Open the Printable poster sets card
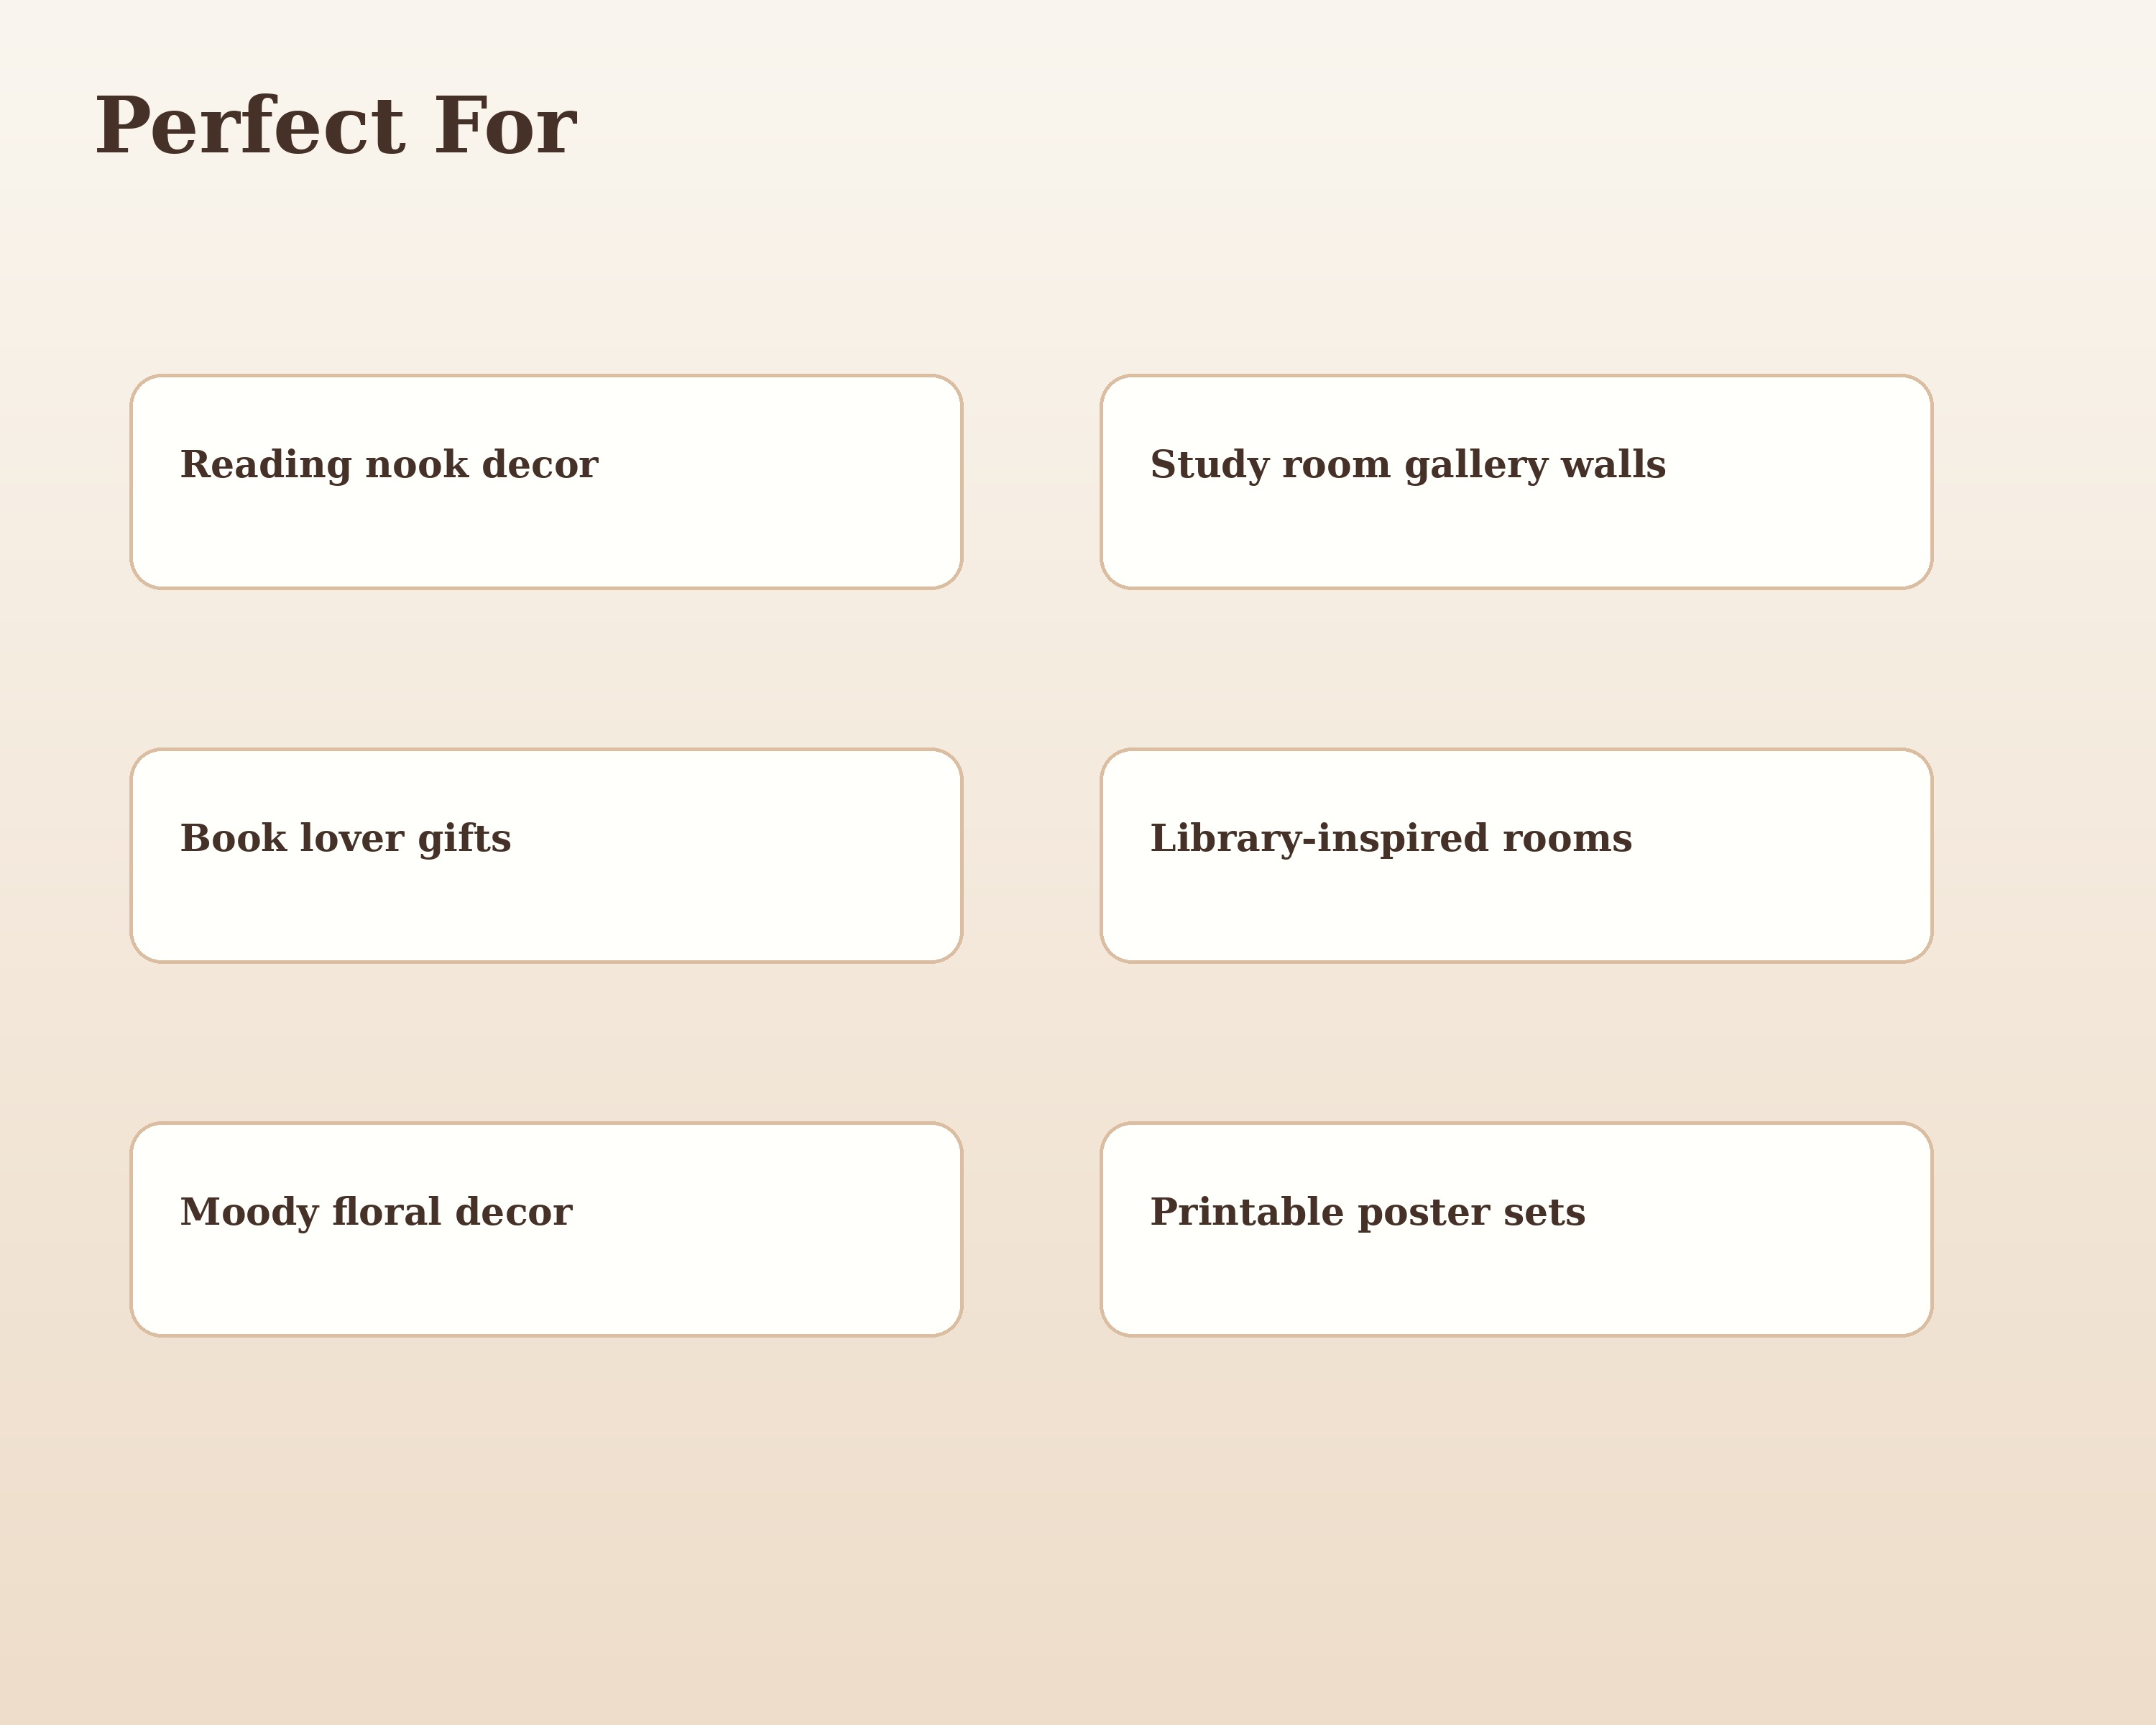 pyautogui.click(x=1516, y=1229)
